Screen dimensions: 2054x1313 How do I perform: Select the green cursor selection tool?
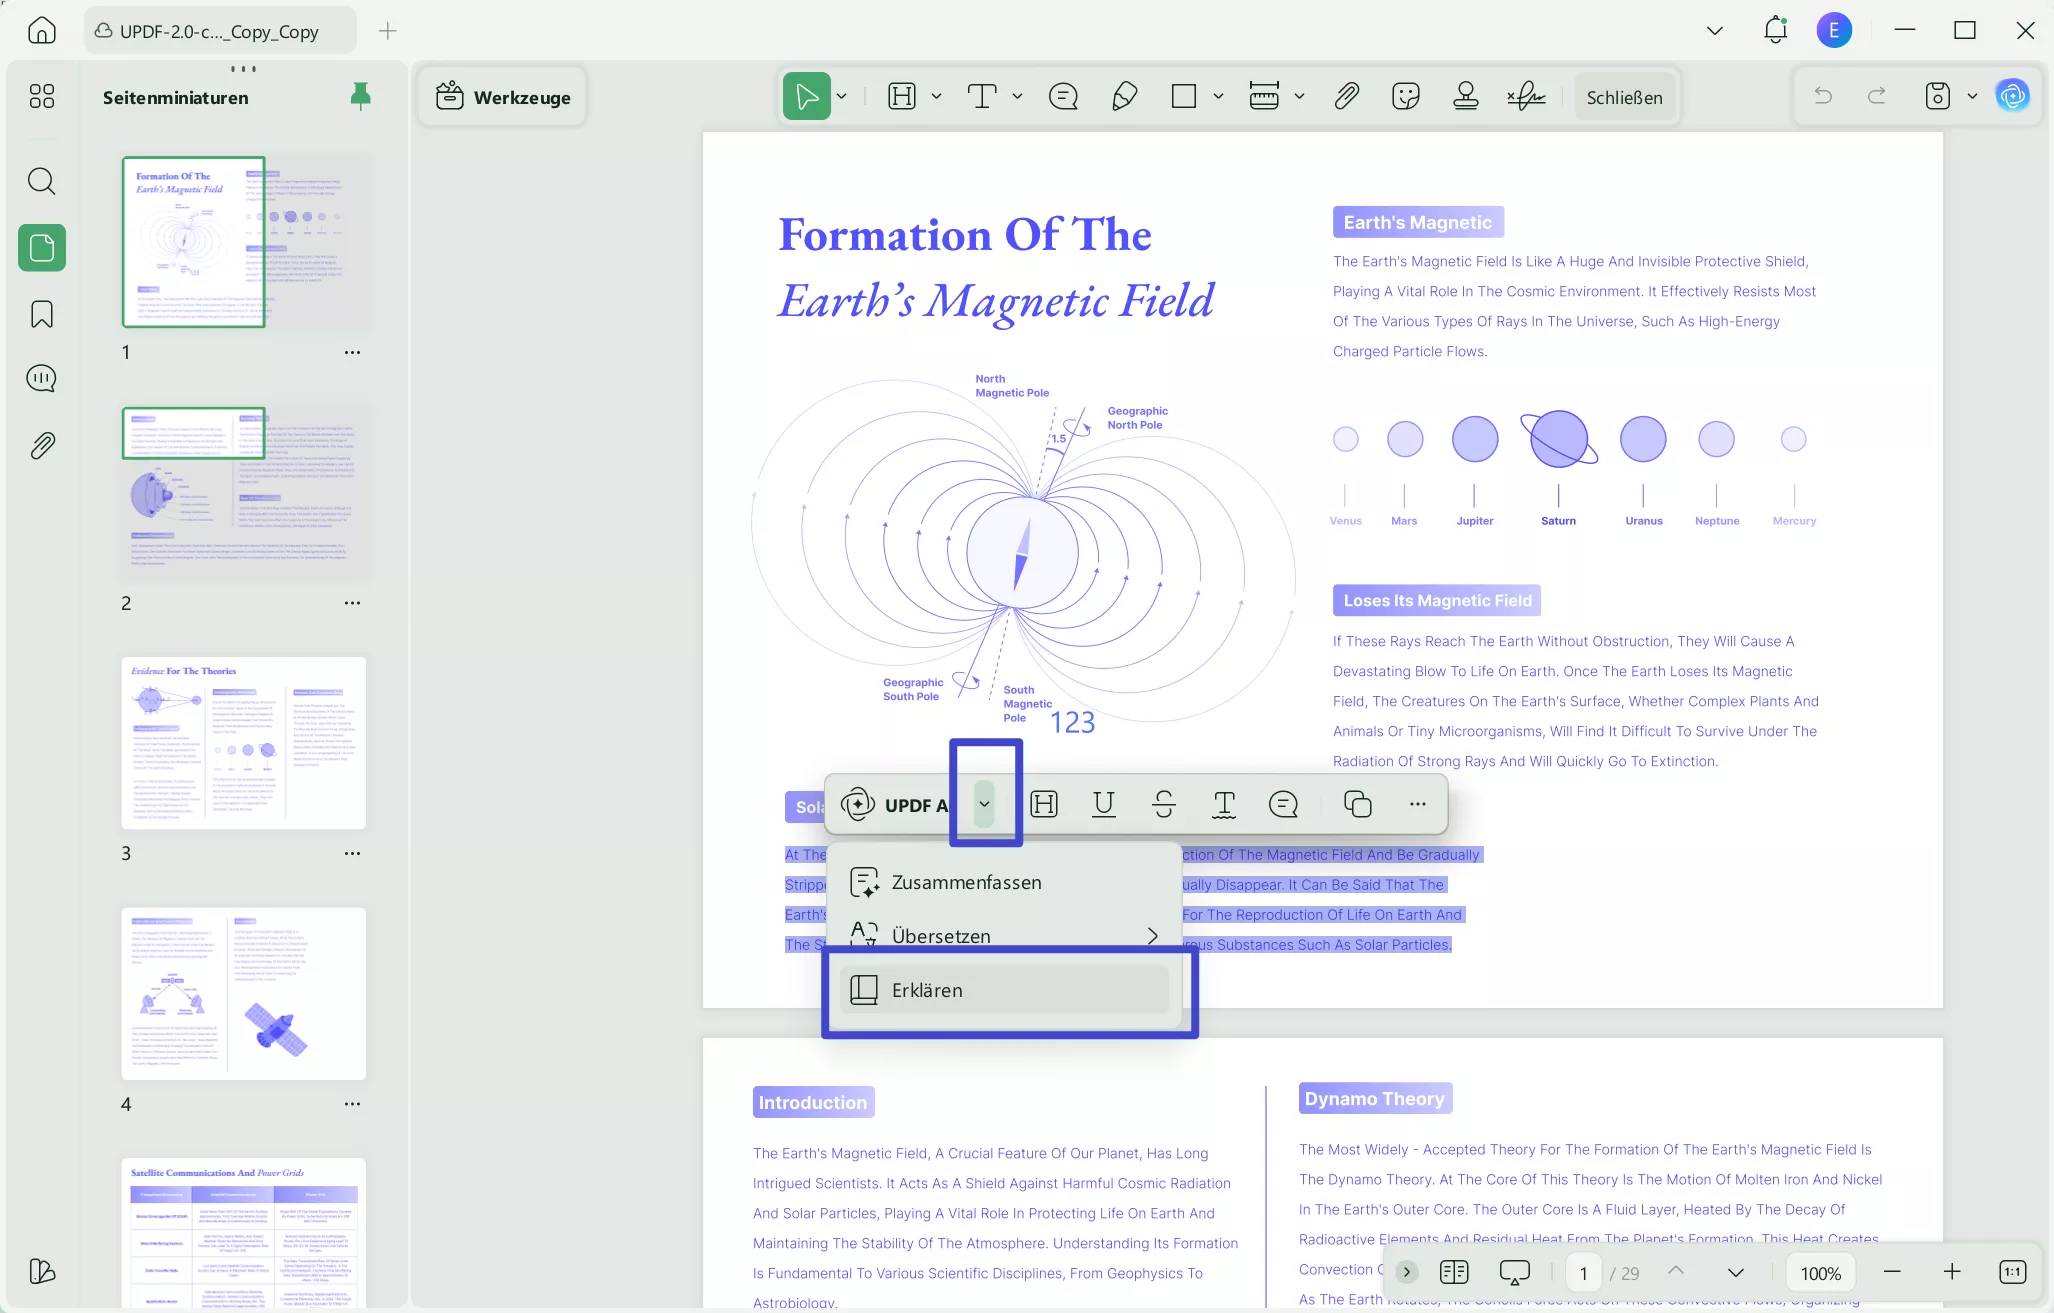(x=806, y=96)
